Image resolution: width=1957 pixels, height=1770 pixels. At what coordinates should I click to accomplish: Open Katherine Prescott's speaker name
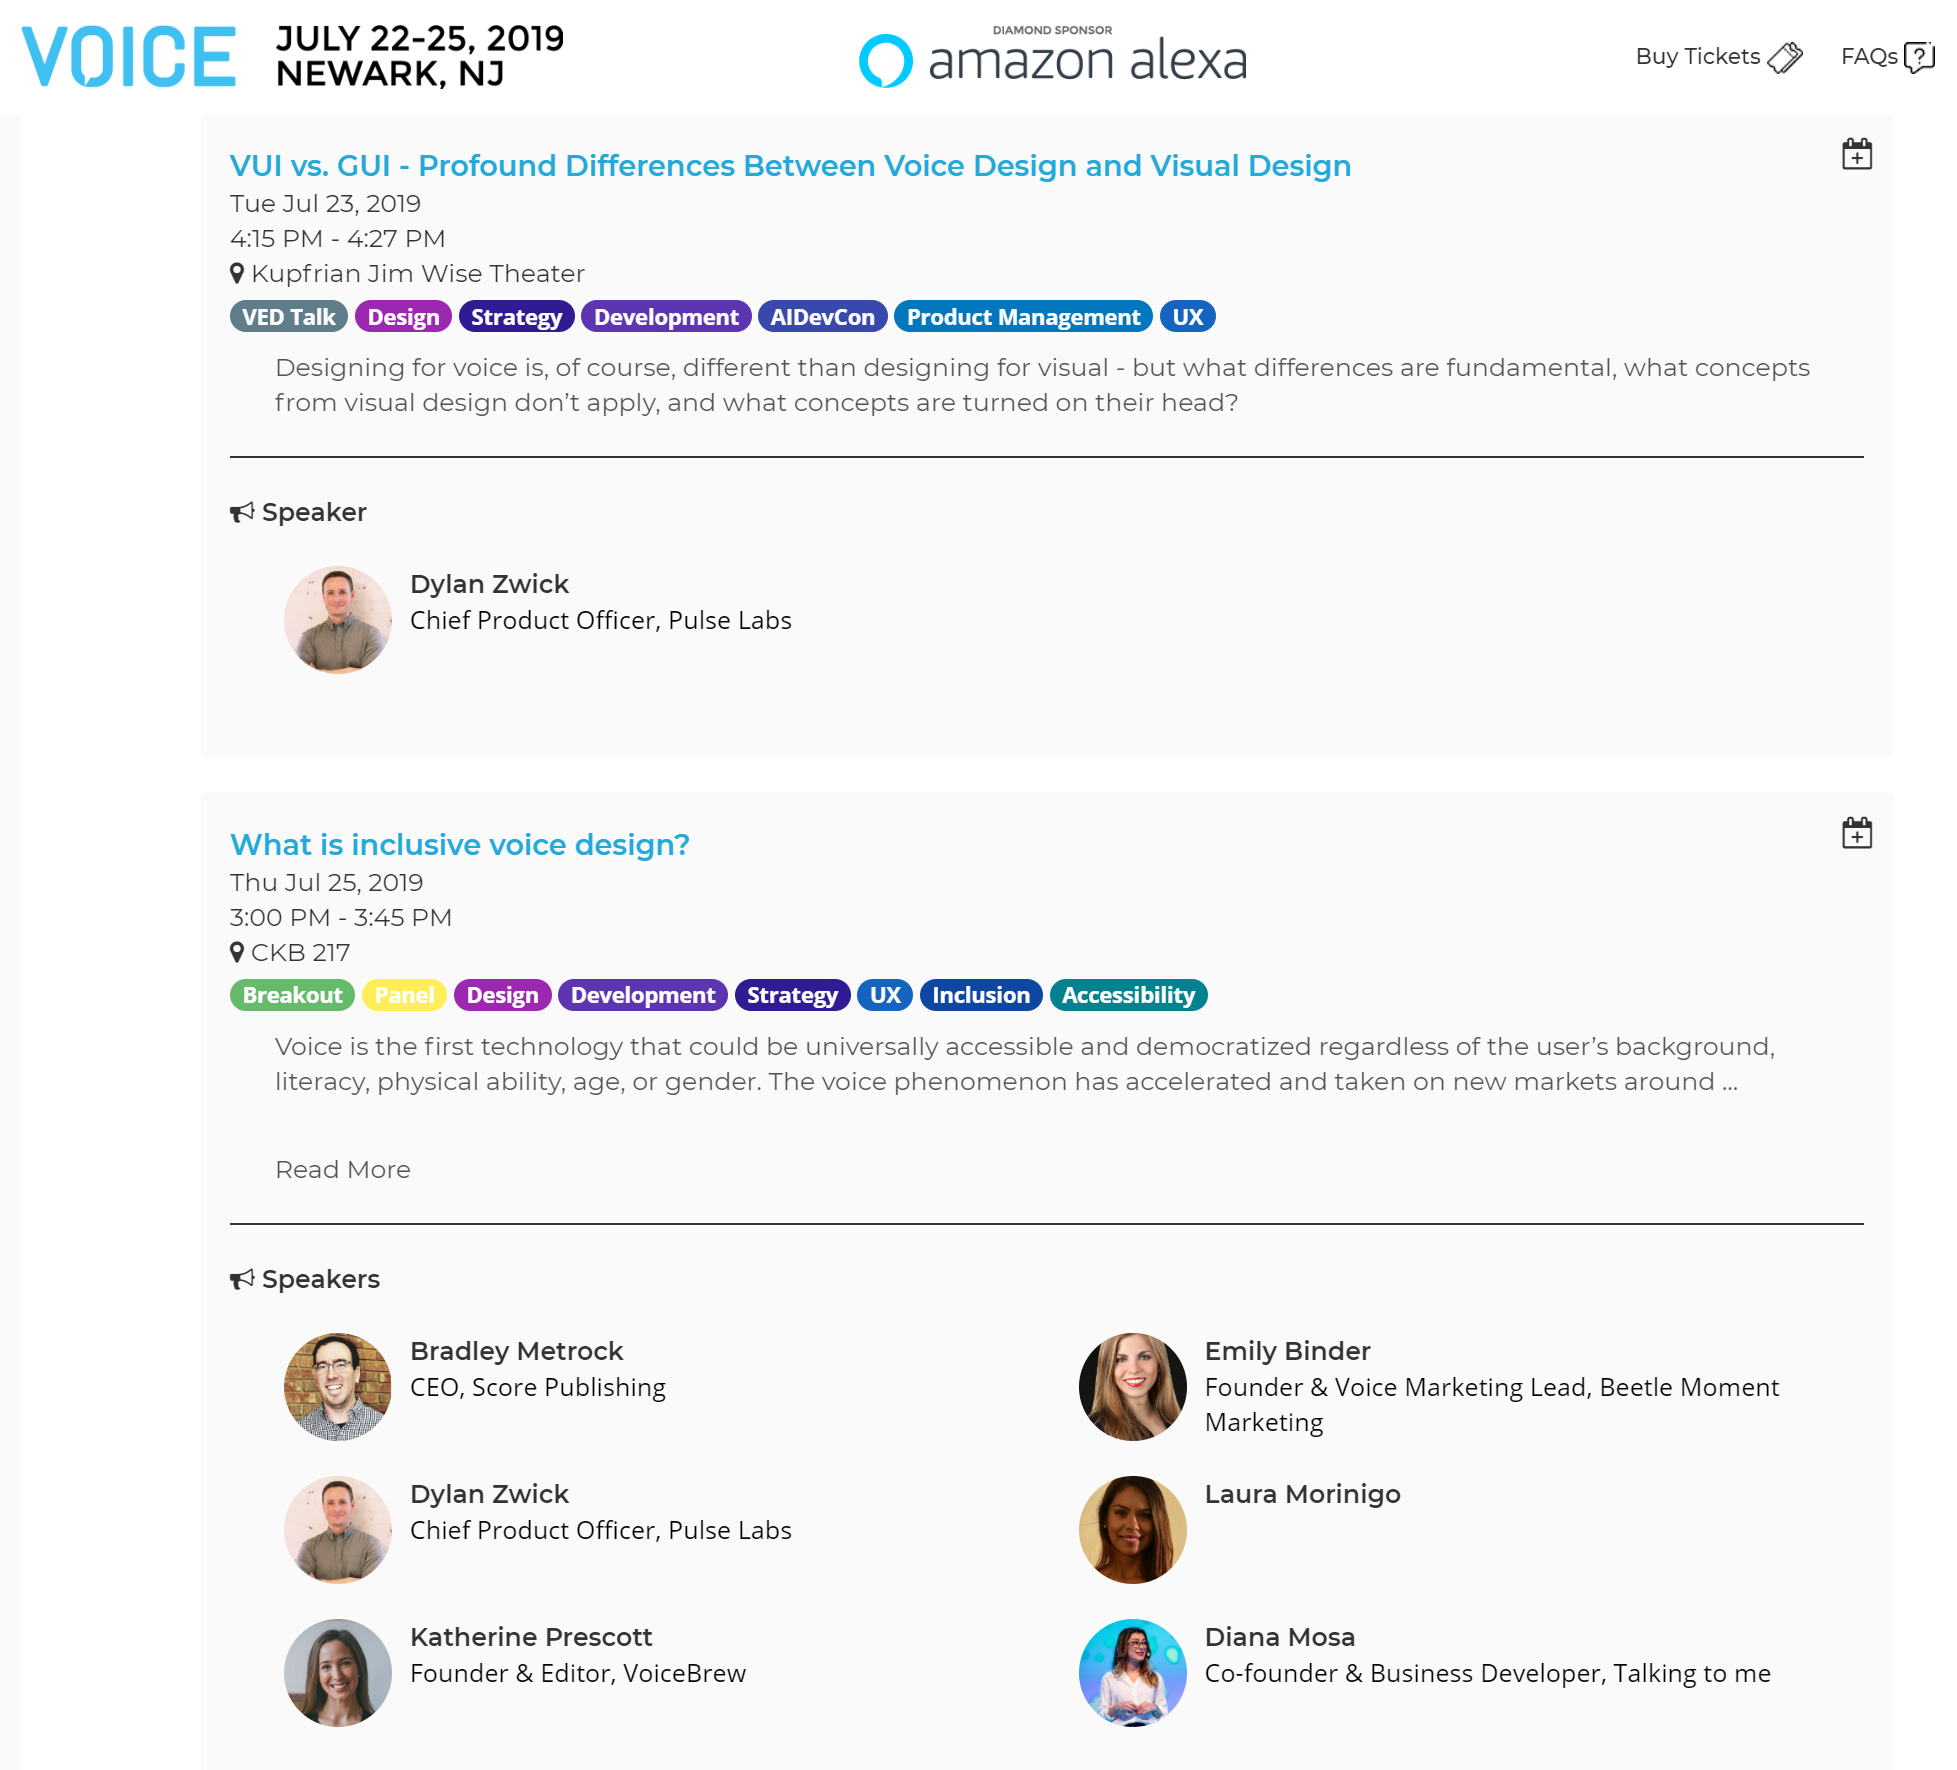point(531,1637)
